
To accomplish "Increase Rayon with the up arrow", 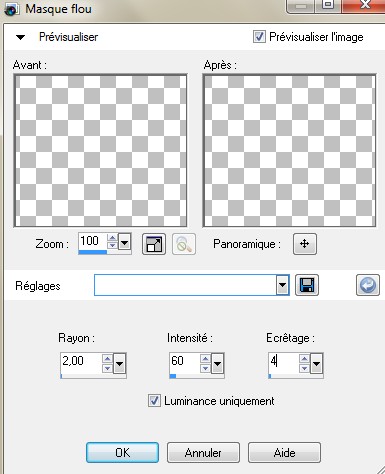I will click(x=107, y=358).
